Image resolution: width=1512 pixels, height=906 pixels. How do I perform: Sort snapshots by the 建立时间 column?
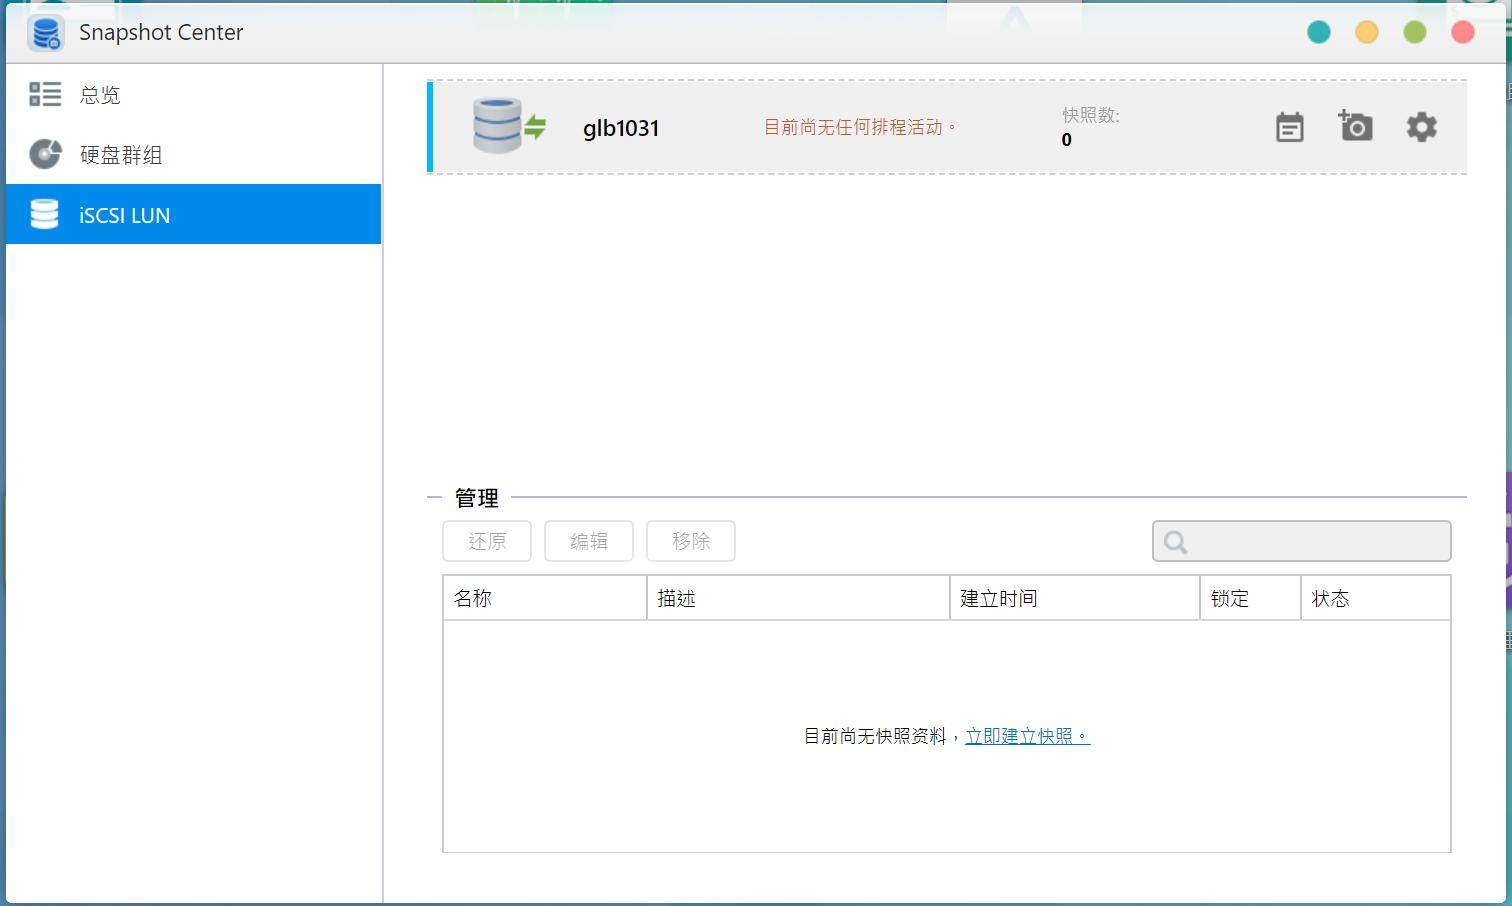pyautogui.click(x=1000, y=597)
